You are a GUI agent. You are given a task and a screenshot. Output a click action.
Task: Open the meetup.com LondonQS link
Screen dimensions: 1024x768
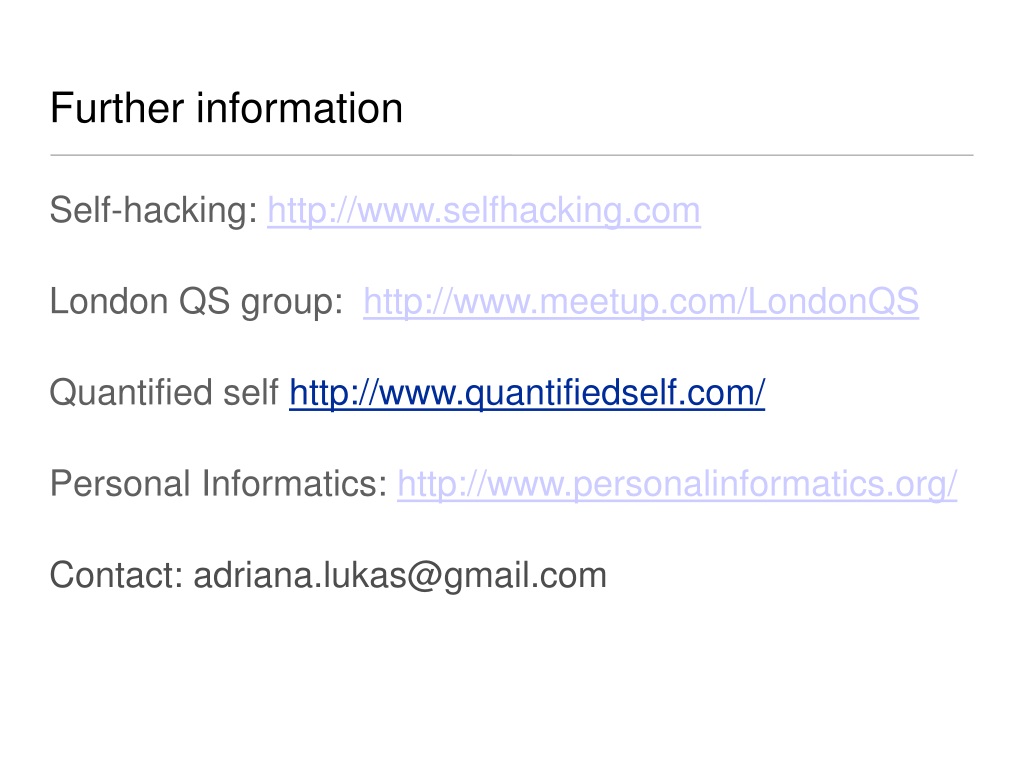tap(641, 302)
